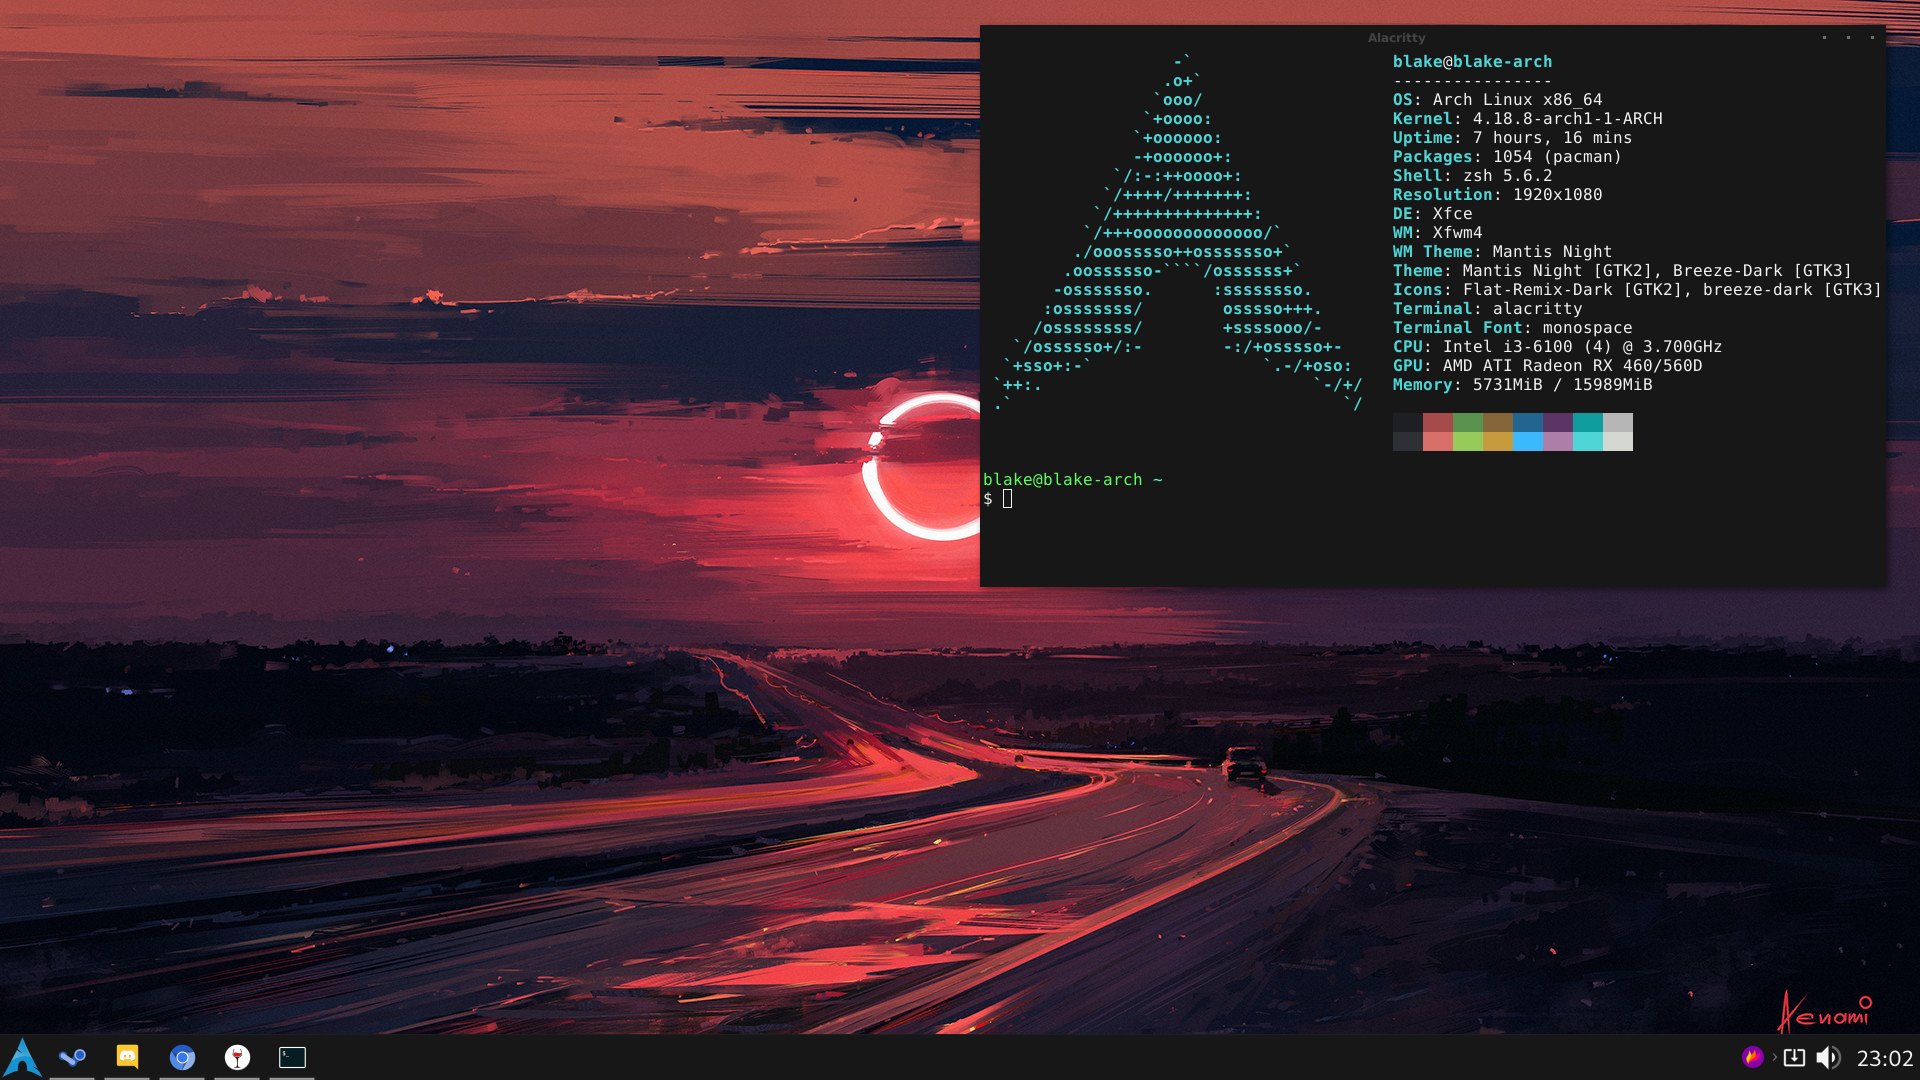Click the bright sky-blue swatch in neofetch palette

1528,442
